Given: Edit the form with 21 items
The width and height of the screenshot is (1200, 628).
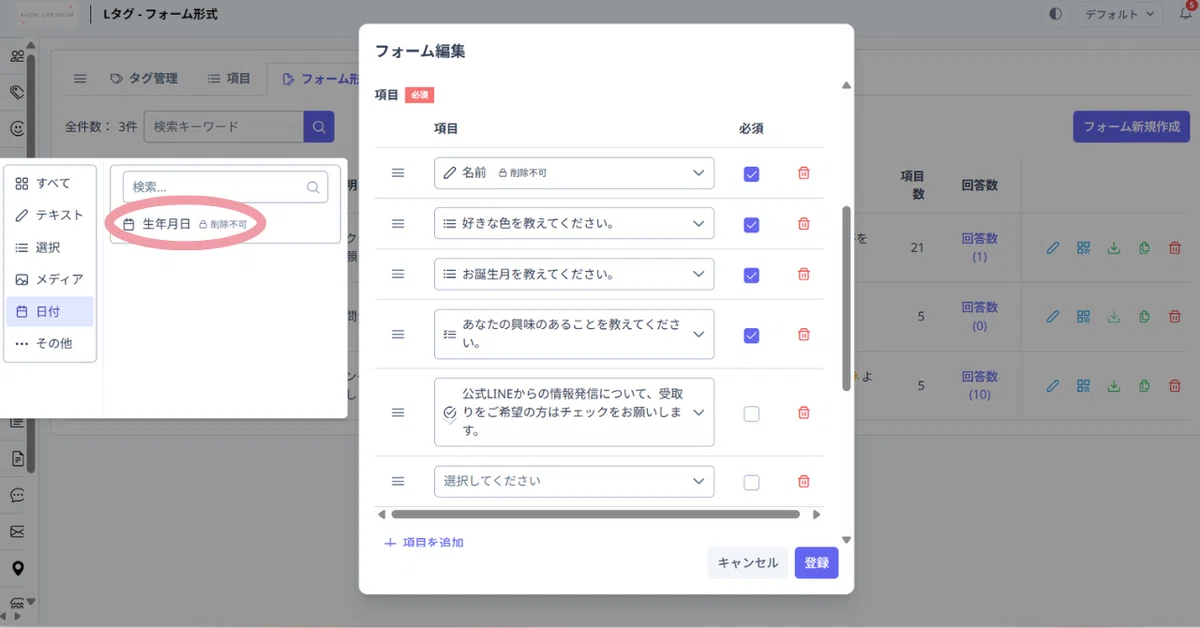Looking at the screenshot, I should click(x=1052, y=247).
